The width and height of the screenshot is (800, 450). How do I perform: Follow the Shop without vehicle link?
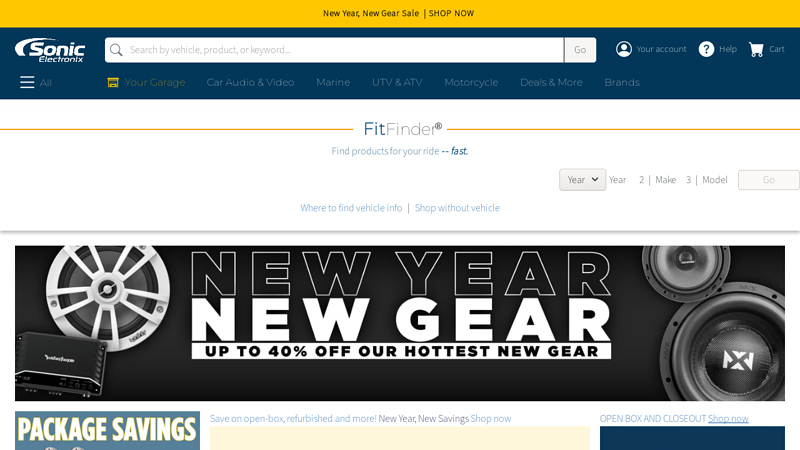(x=457, y=208)
